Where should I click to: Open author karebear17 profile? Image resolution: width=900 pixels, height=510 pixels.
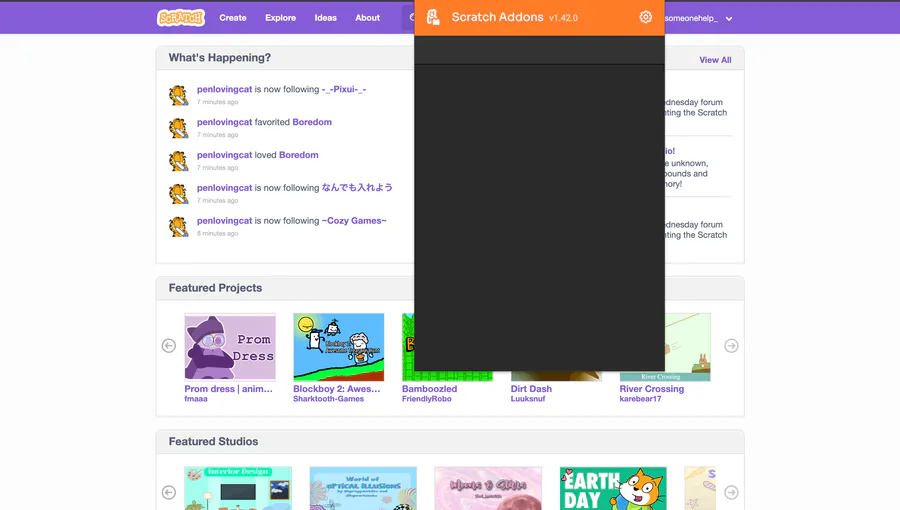641,399
